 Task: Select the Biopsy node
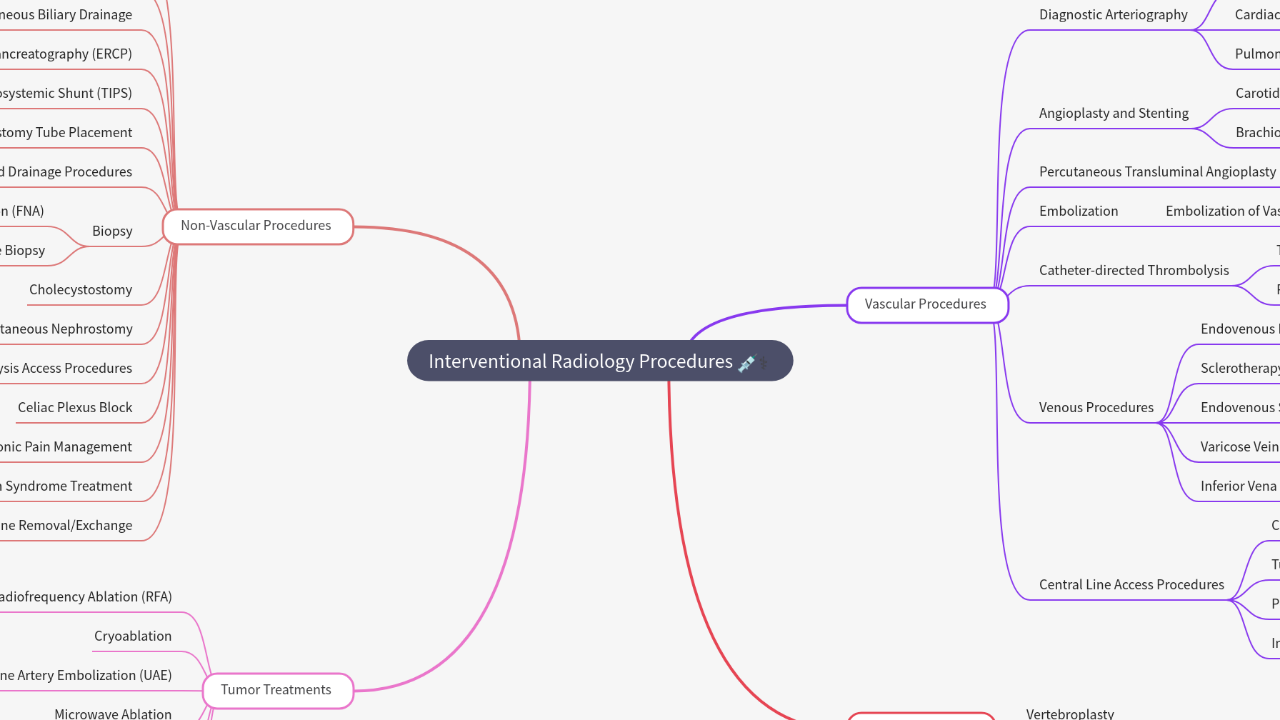[x=112, y=231]
